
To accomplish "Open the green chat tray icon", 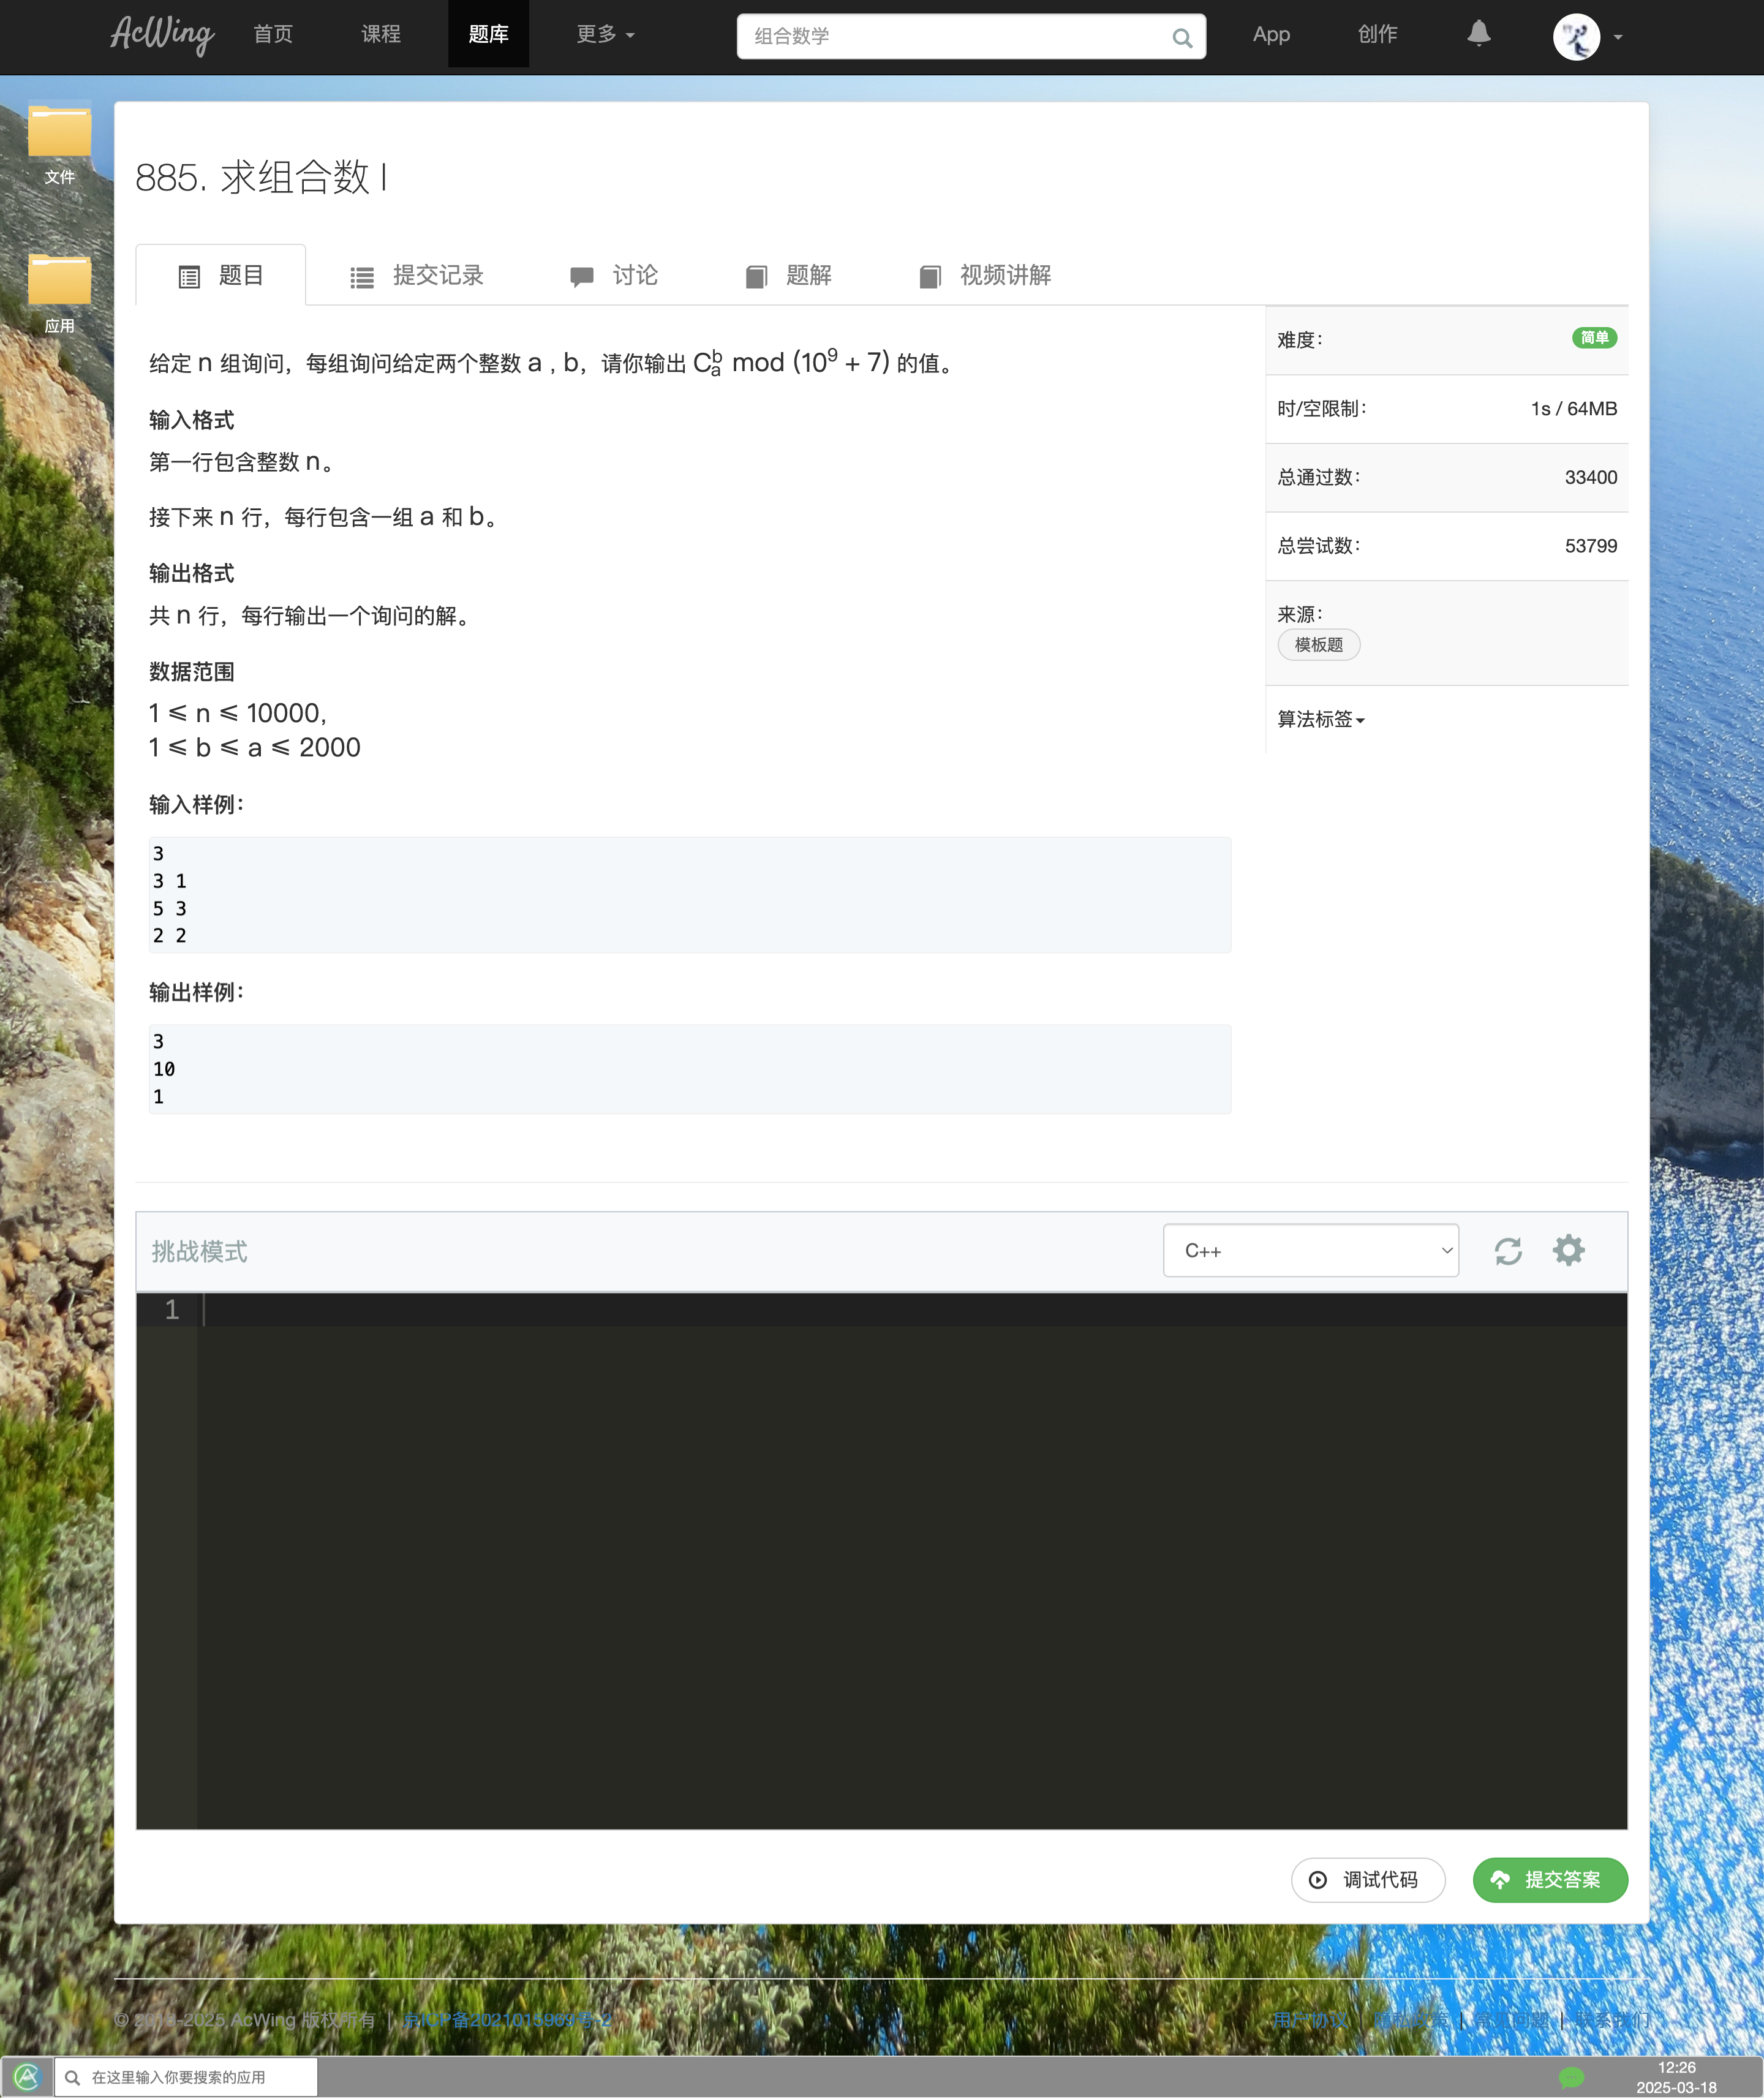I will pyautogui.click(x=1572, y=2077).
